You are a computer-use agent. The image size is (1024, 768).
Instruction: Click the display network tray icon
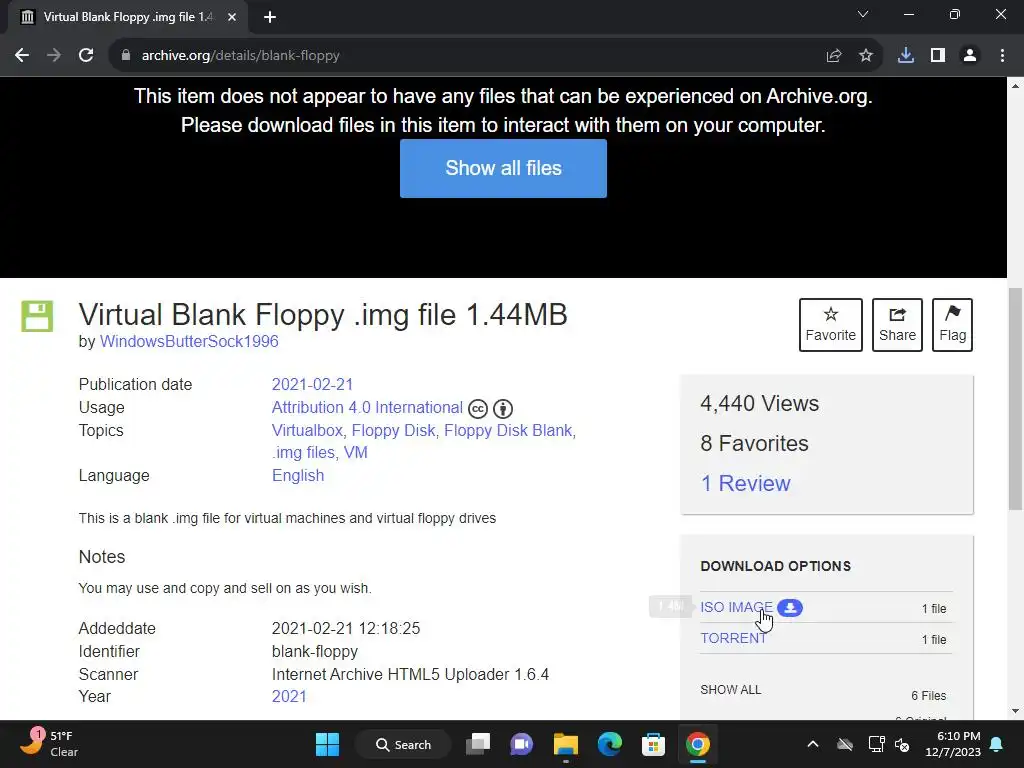click(876, 744)
